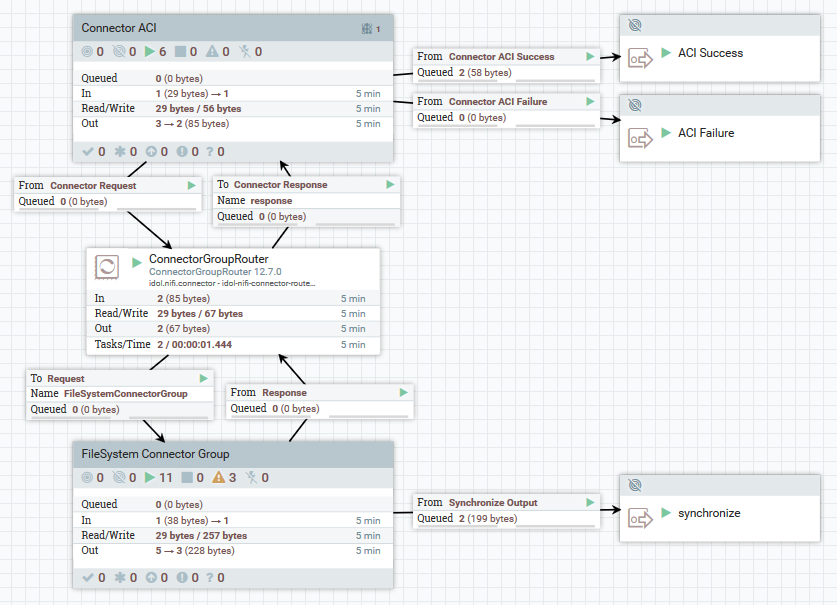Click the running status arrow next to ConnectorGroupRouter
Image resolution: width=837 pixels, height=605 pixels.
pyautogui.click(x=138, y=262)
